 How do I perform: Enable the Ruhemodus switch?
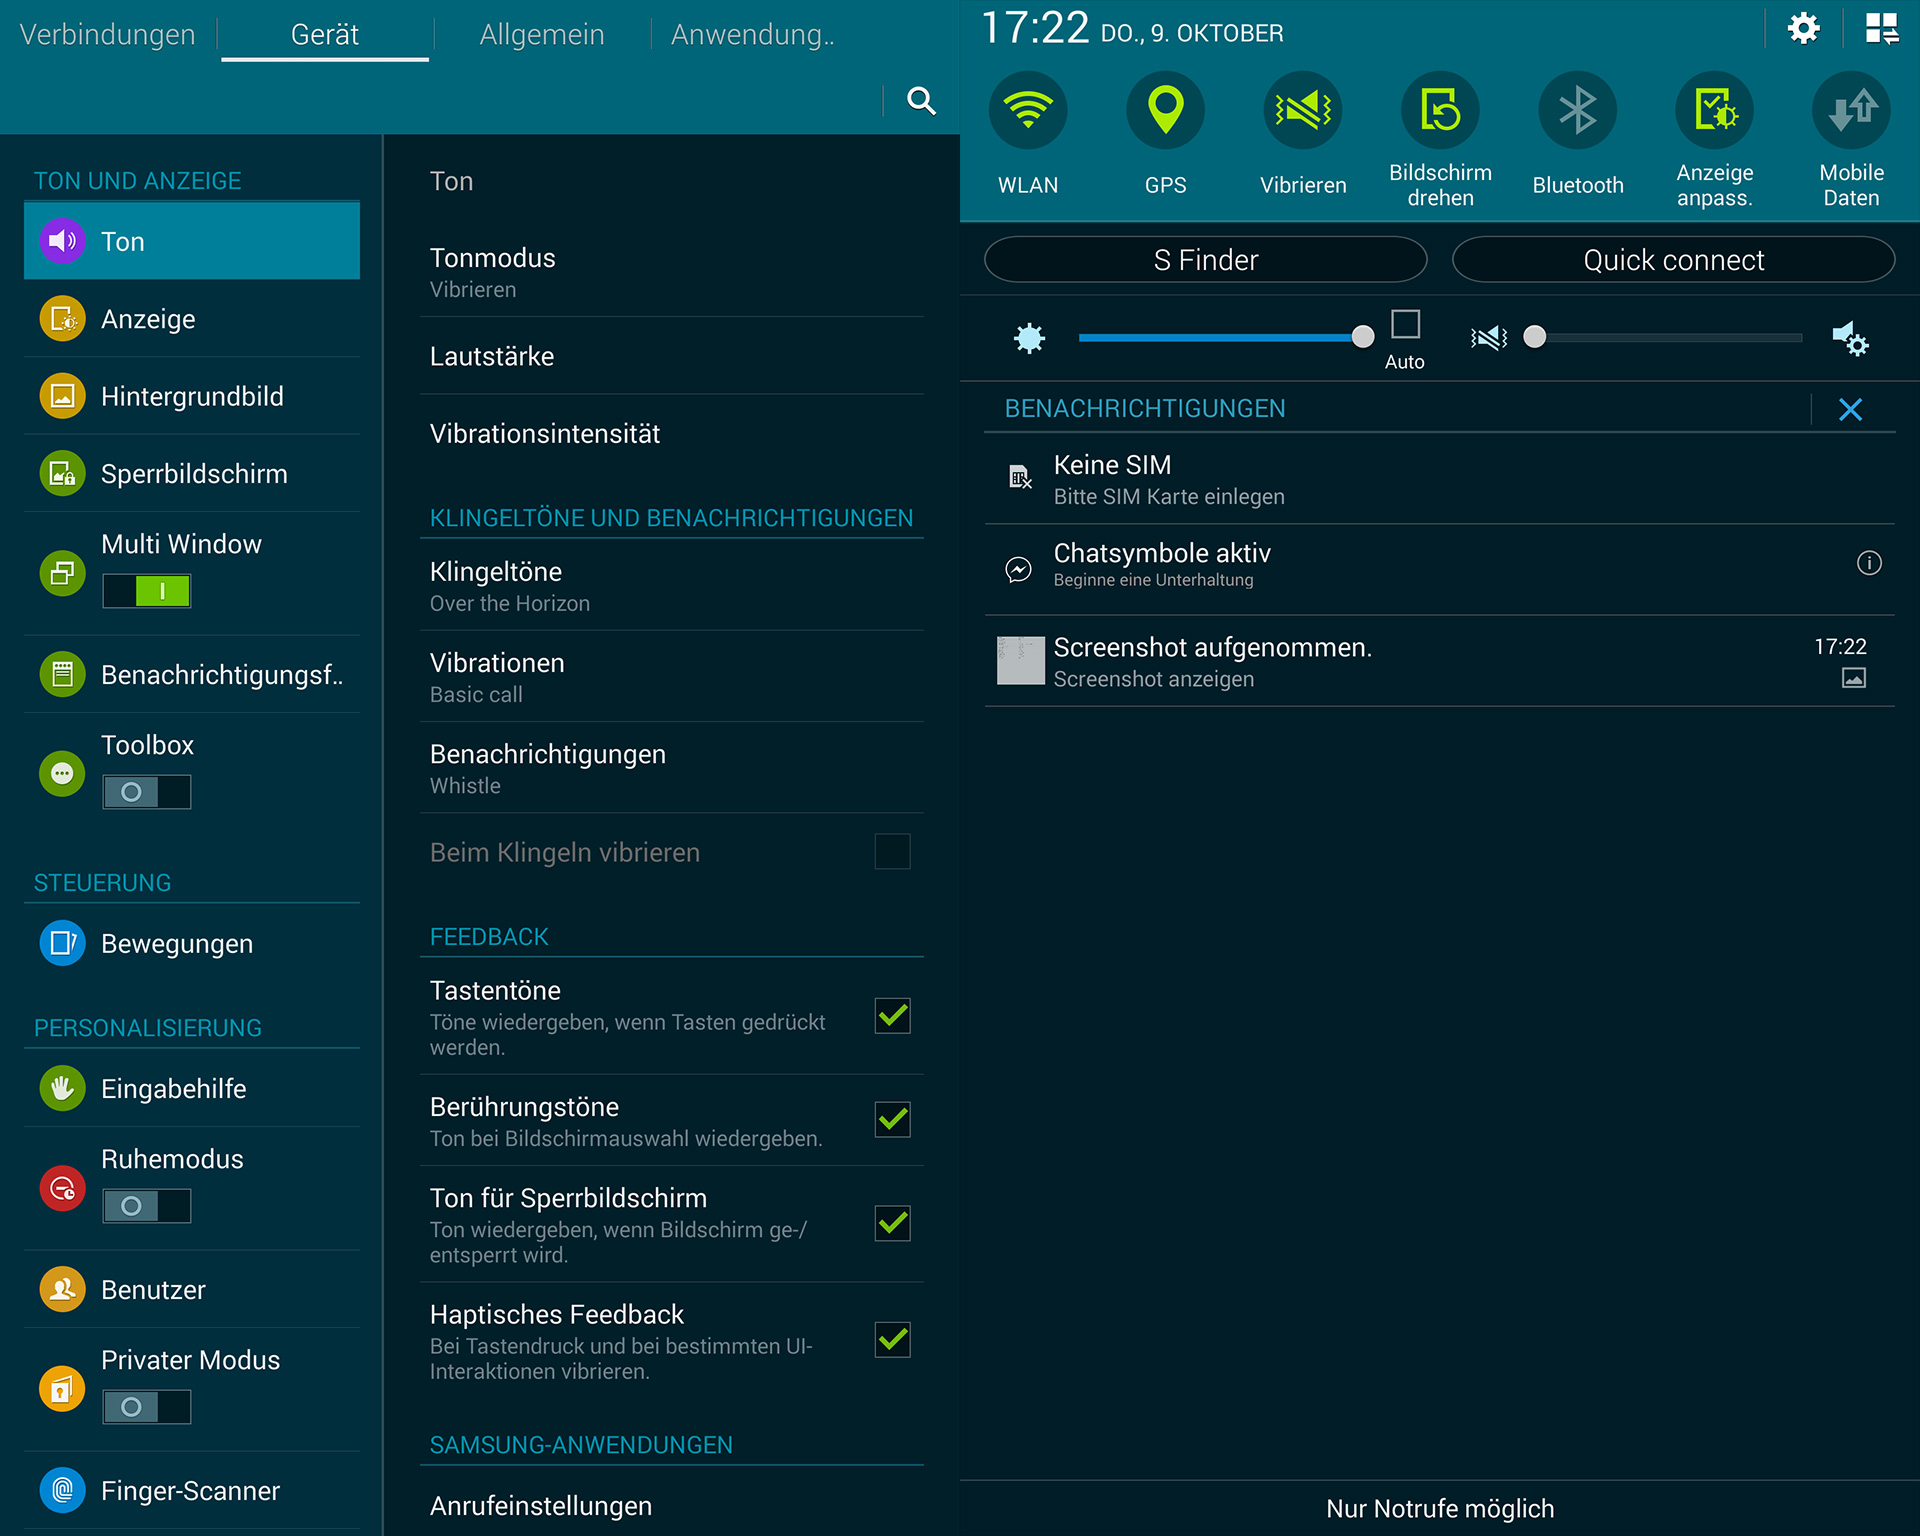point(147,1206)
